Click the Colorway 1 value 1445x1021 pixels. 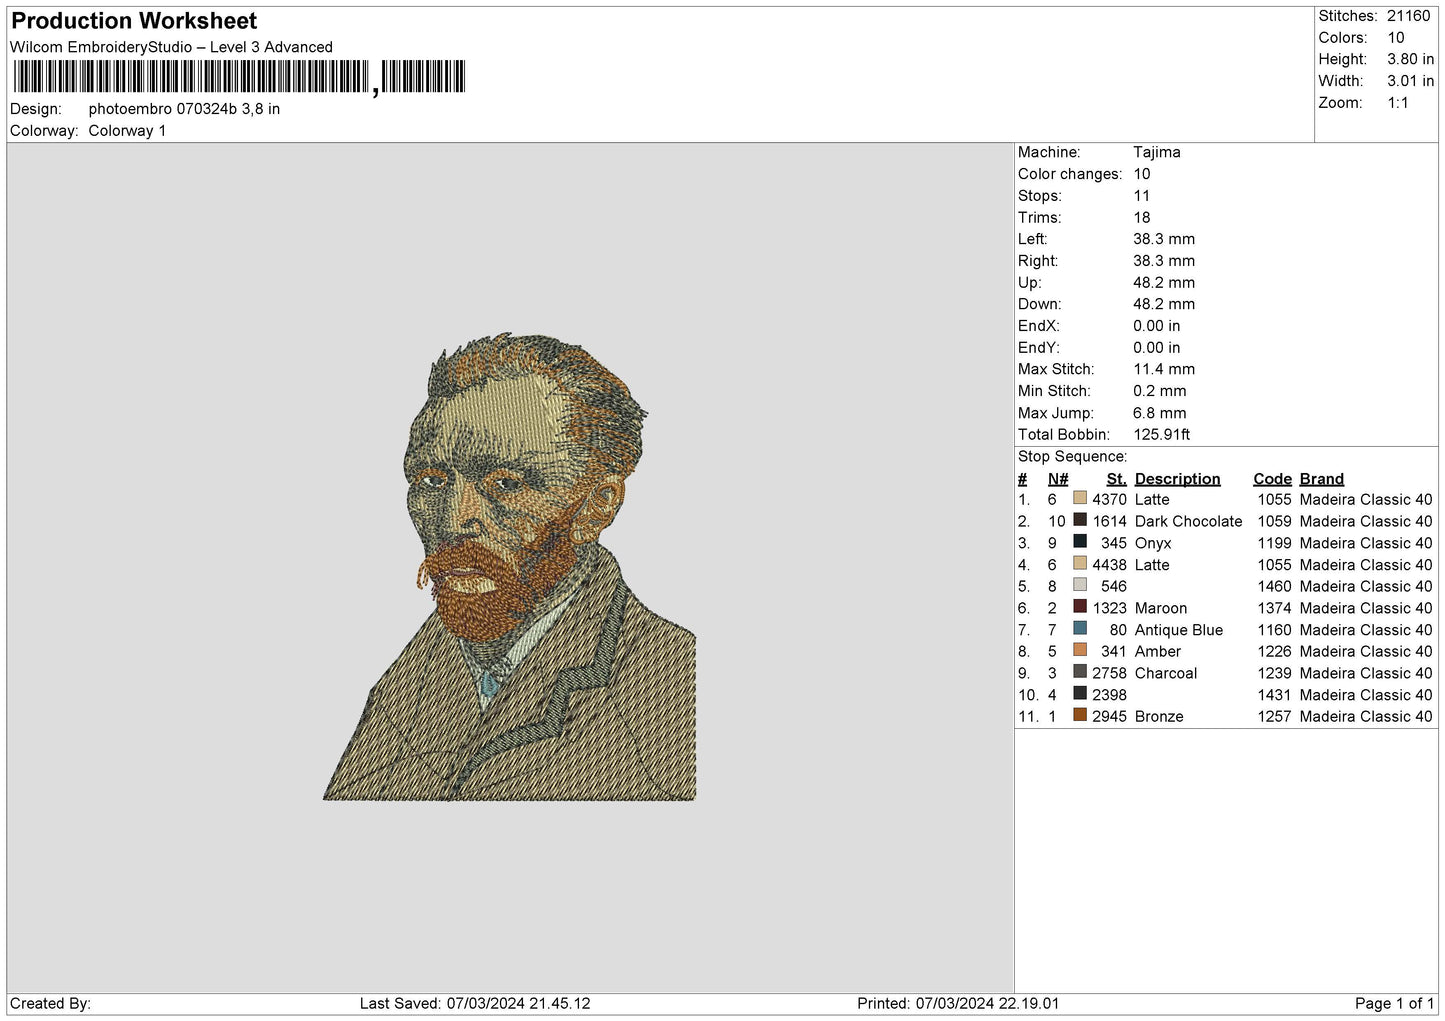[x=127, y=131]
